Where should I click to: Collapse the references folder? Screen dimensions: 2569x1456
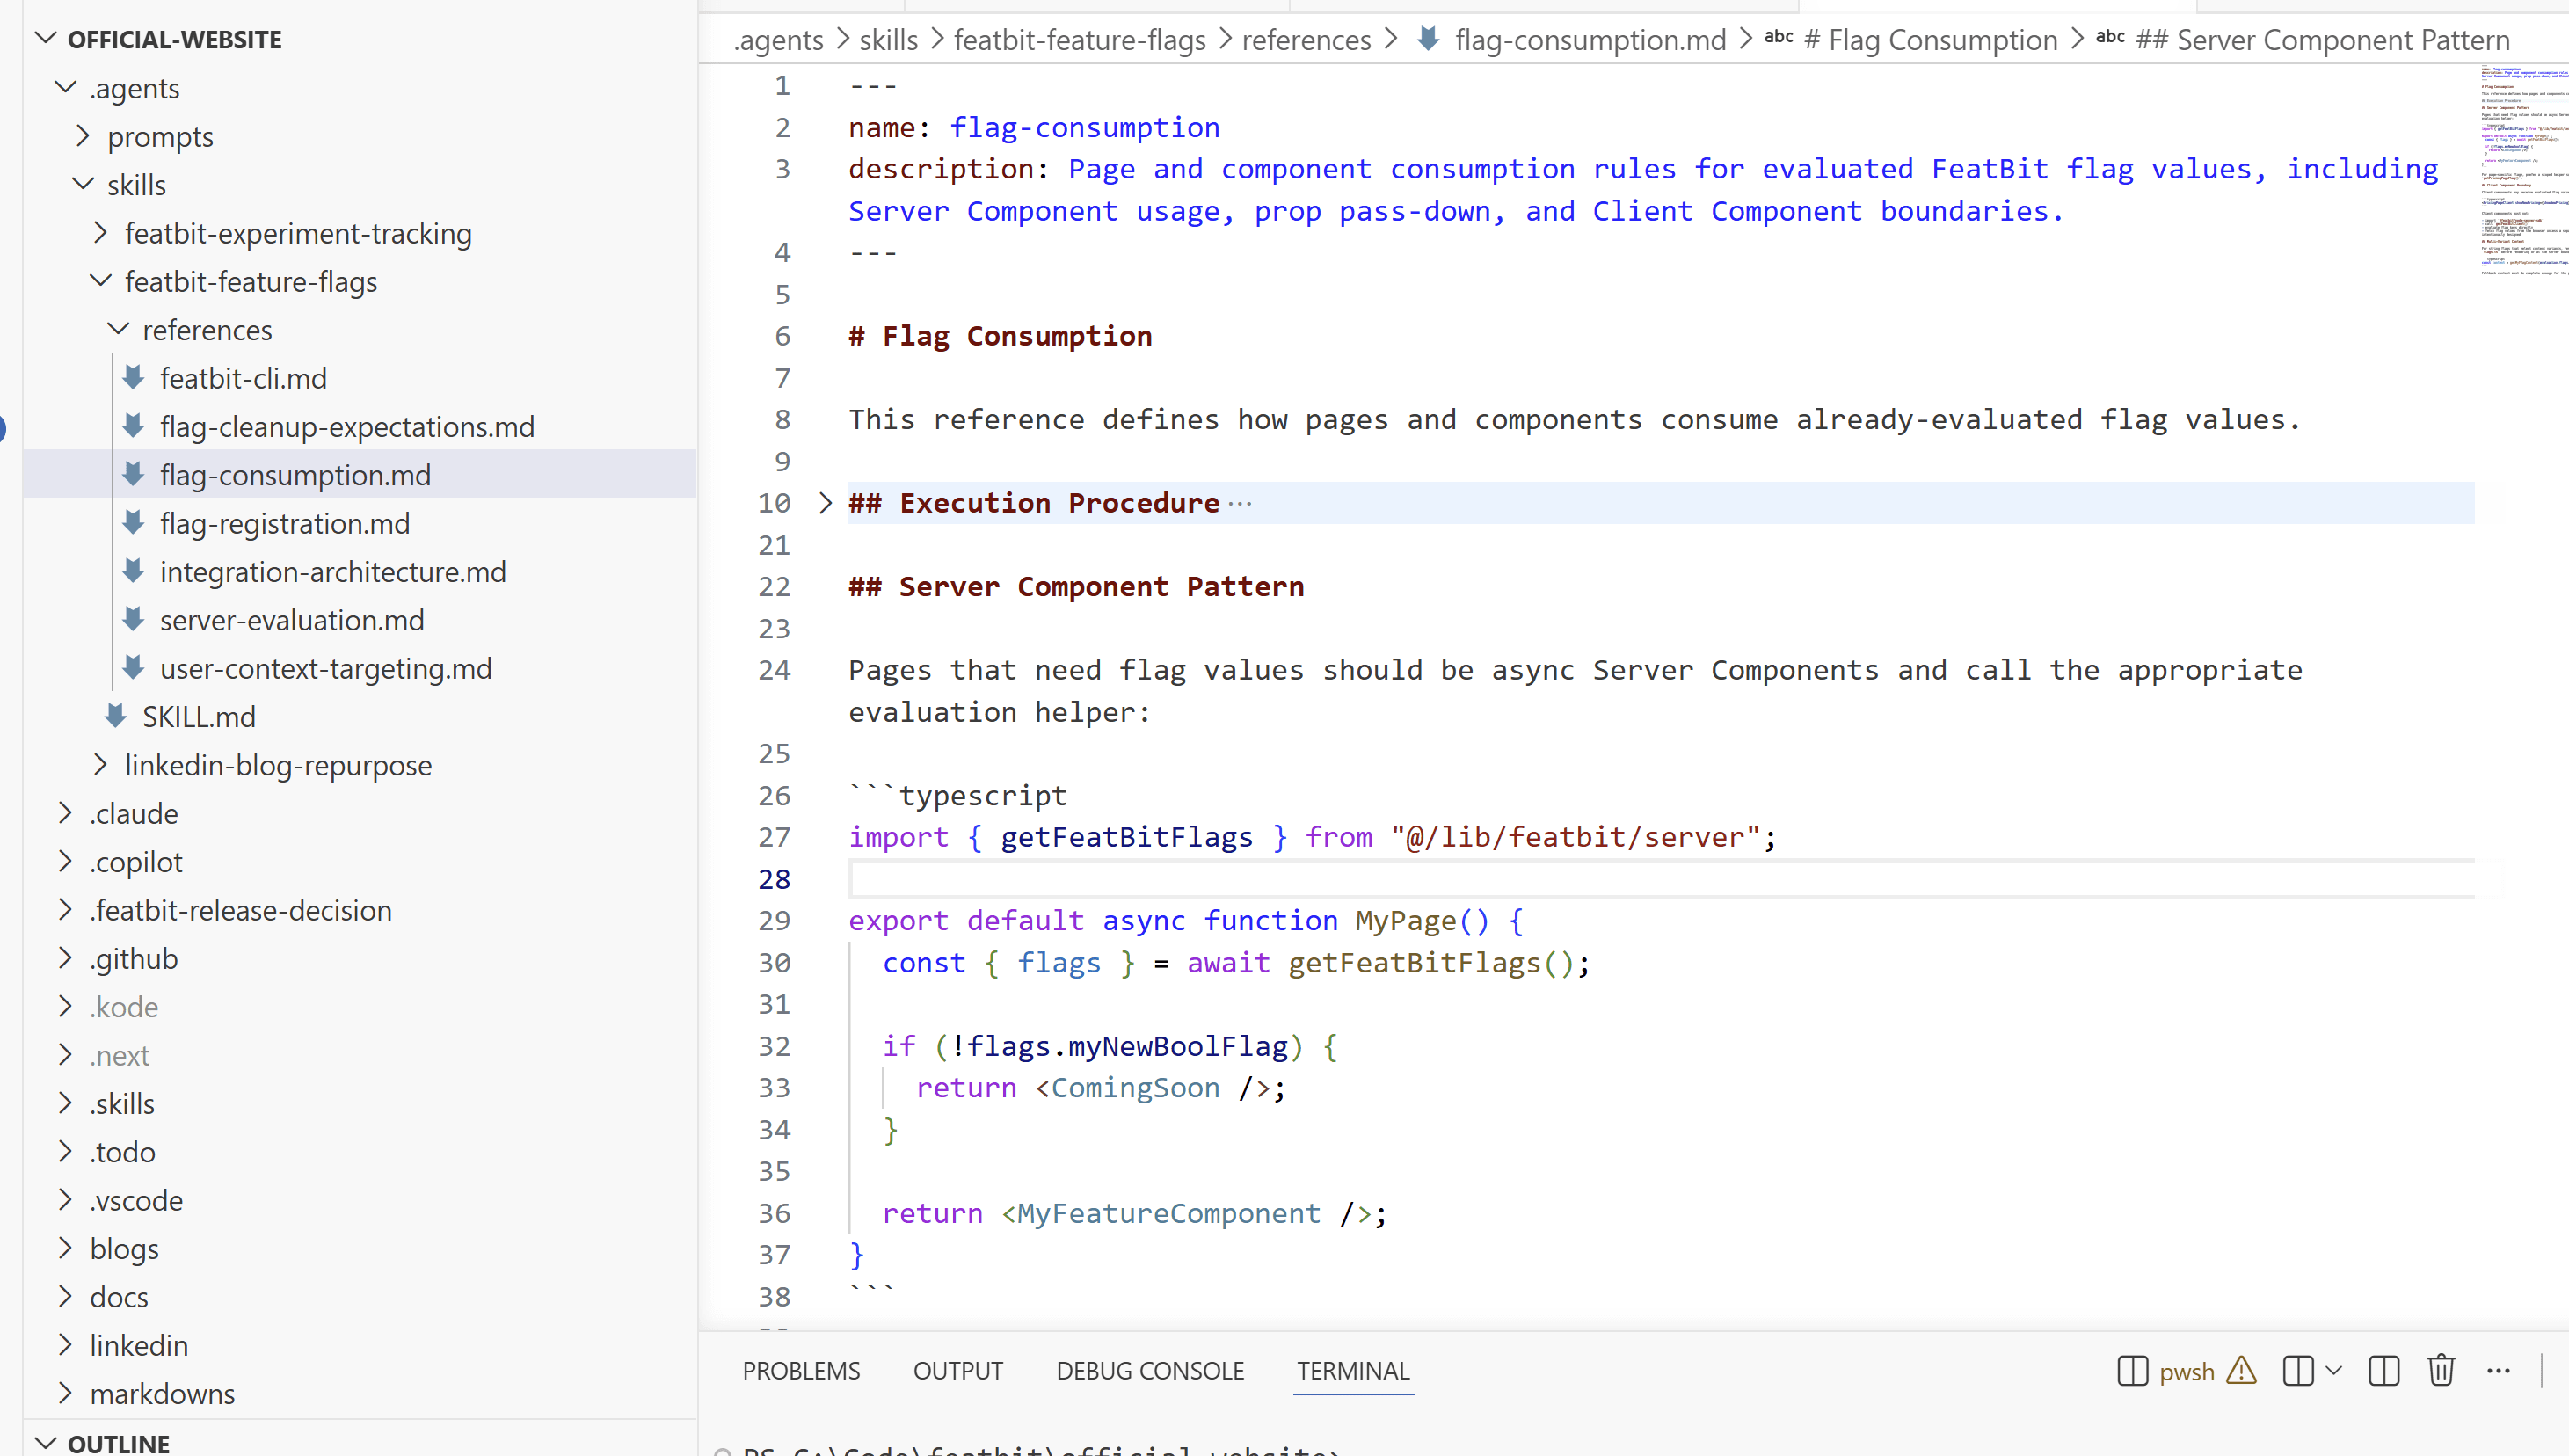click(119, 329)
